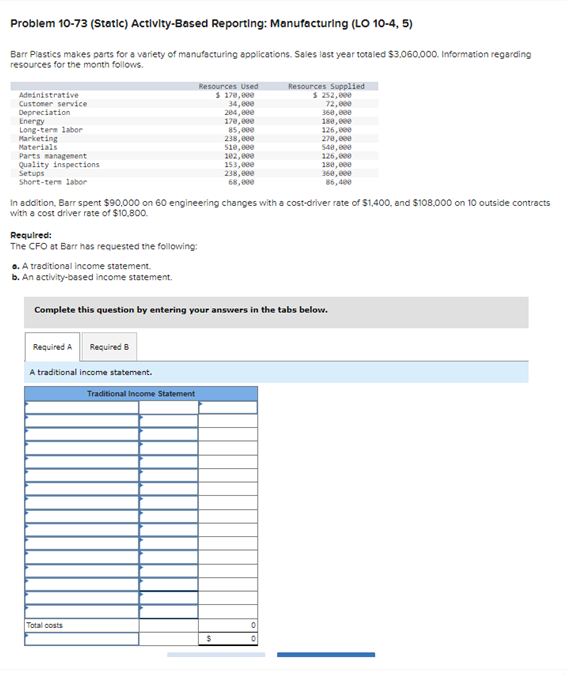Open the label dropdown below Total costs
Viewport: 567px width, 676px height.
pos(82,638)
